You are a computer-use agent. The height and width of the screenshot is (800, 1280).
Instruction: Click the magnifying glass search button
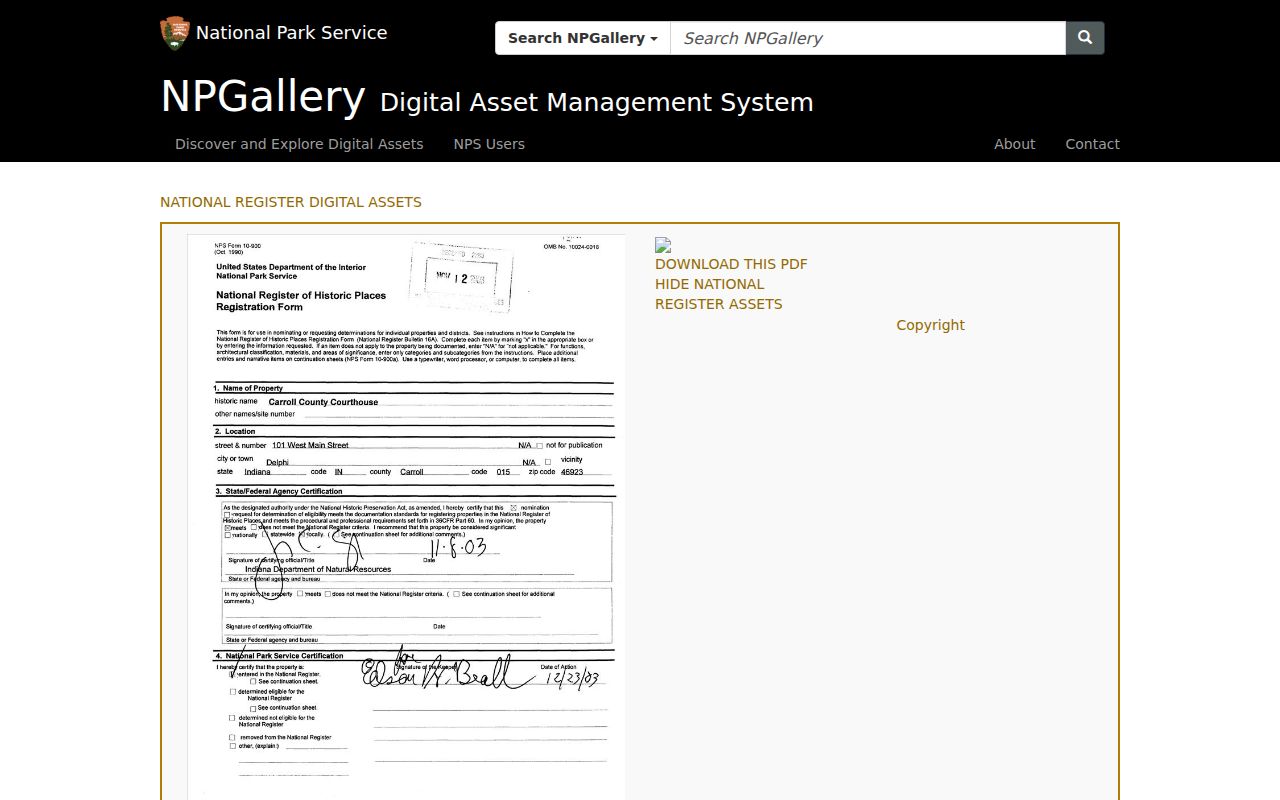pyautogui.click(x=1085, y=38)
